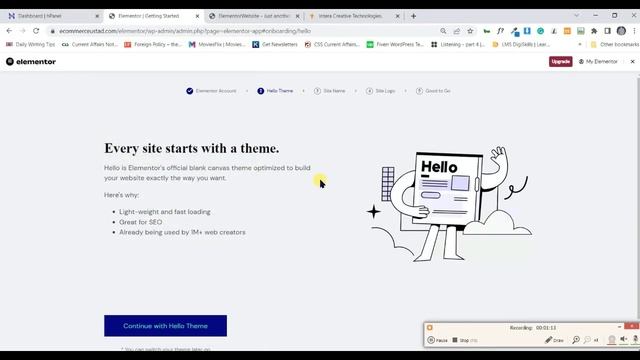
Task: Toggle the microphone in recorder toolbar
Action: [x=635, y=340]
